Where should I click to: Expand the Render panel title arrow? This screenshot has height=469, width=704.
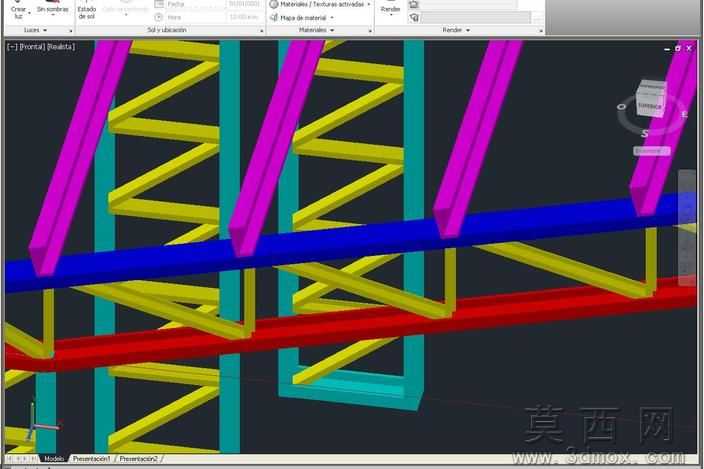coord(468,30)
